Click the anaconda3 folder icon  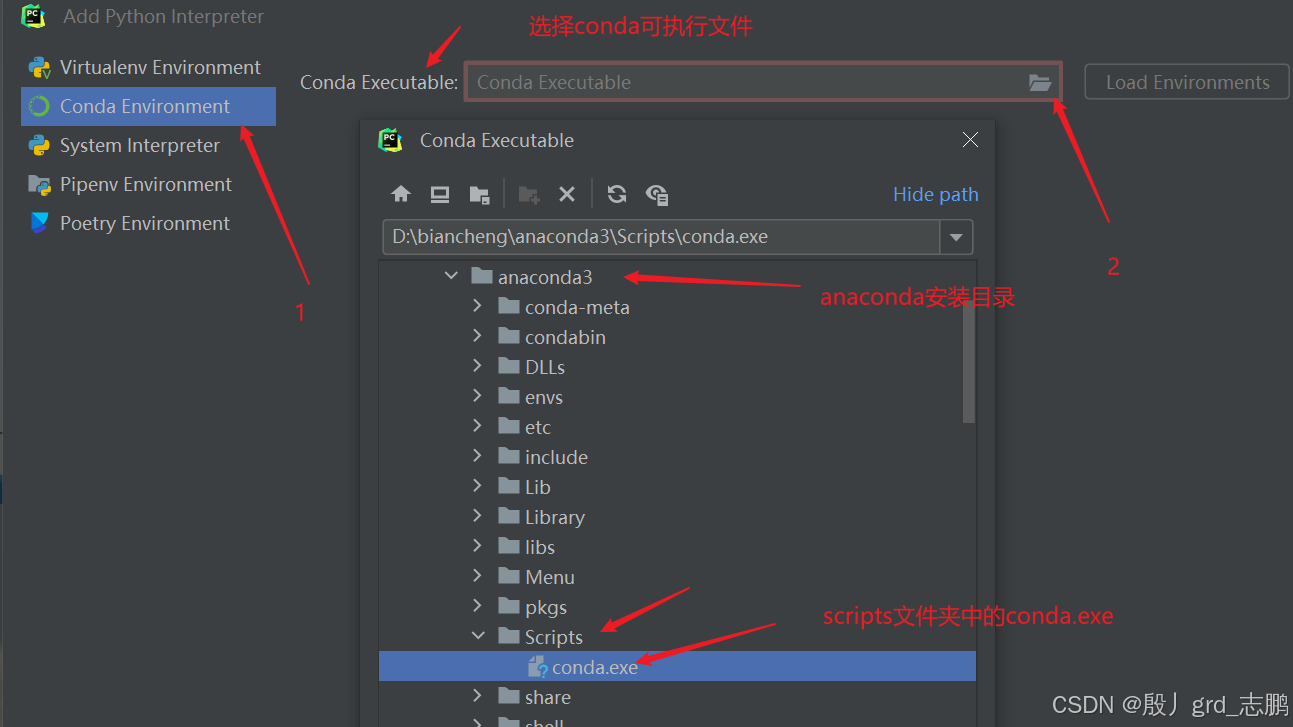(482, 277)
